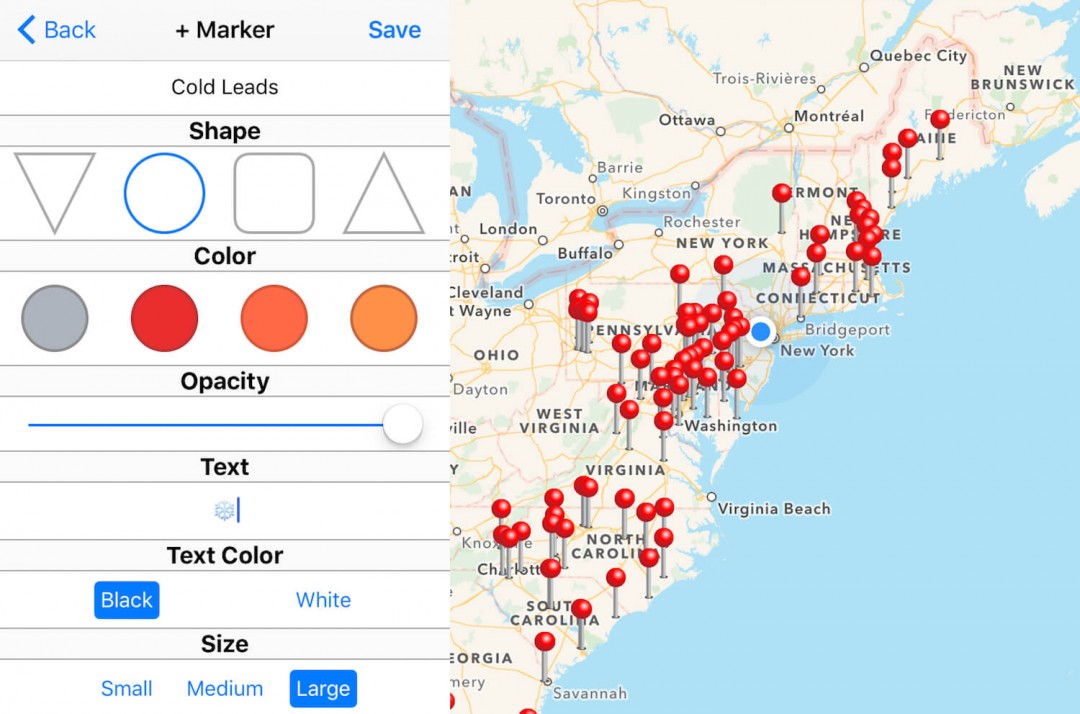Confirm the Large marker size

point(322,688)
